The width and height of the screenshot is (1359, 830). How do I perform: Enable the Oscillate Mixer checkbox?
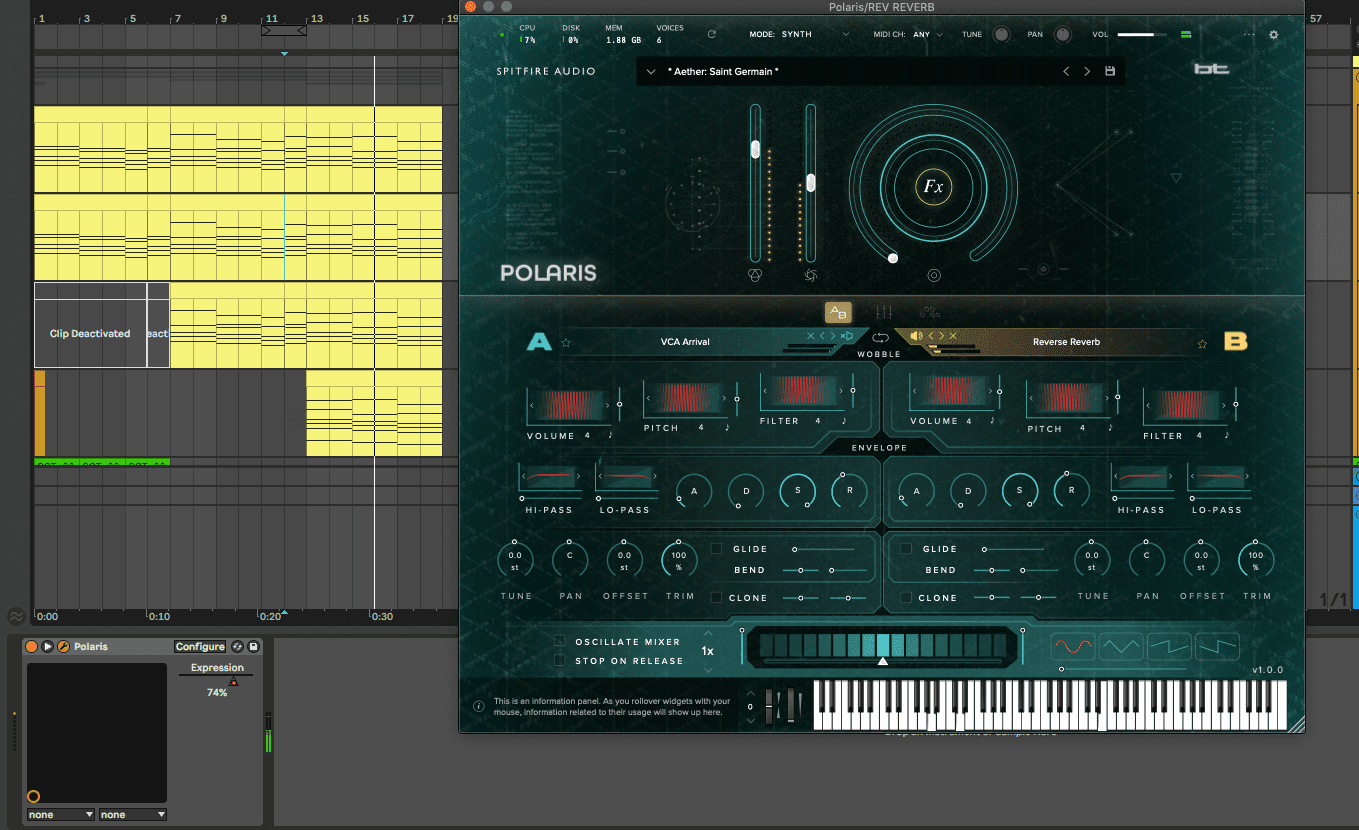[x=559, y=642]
